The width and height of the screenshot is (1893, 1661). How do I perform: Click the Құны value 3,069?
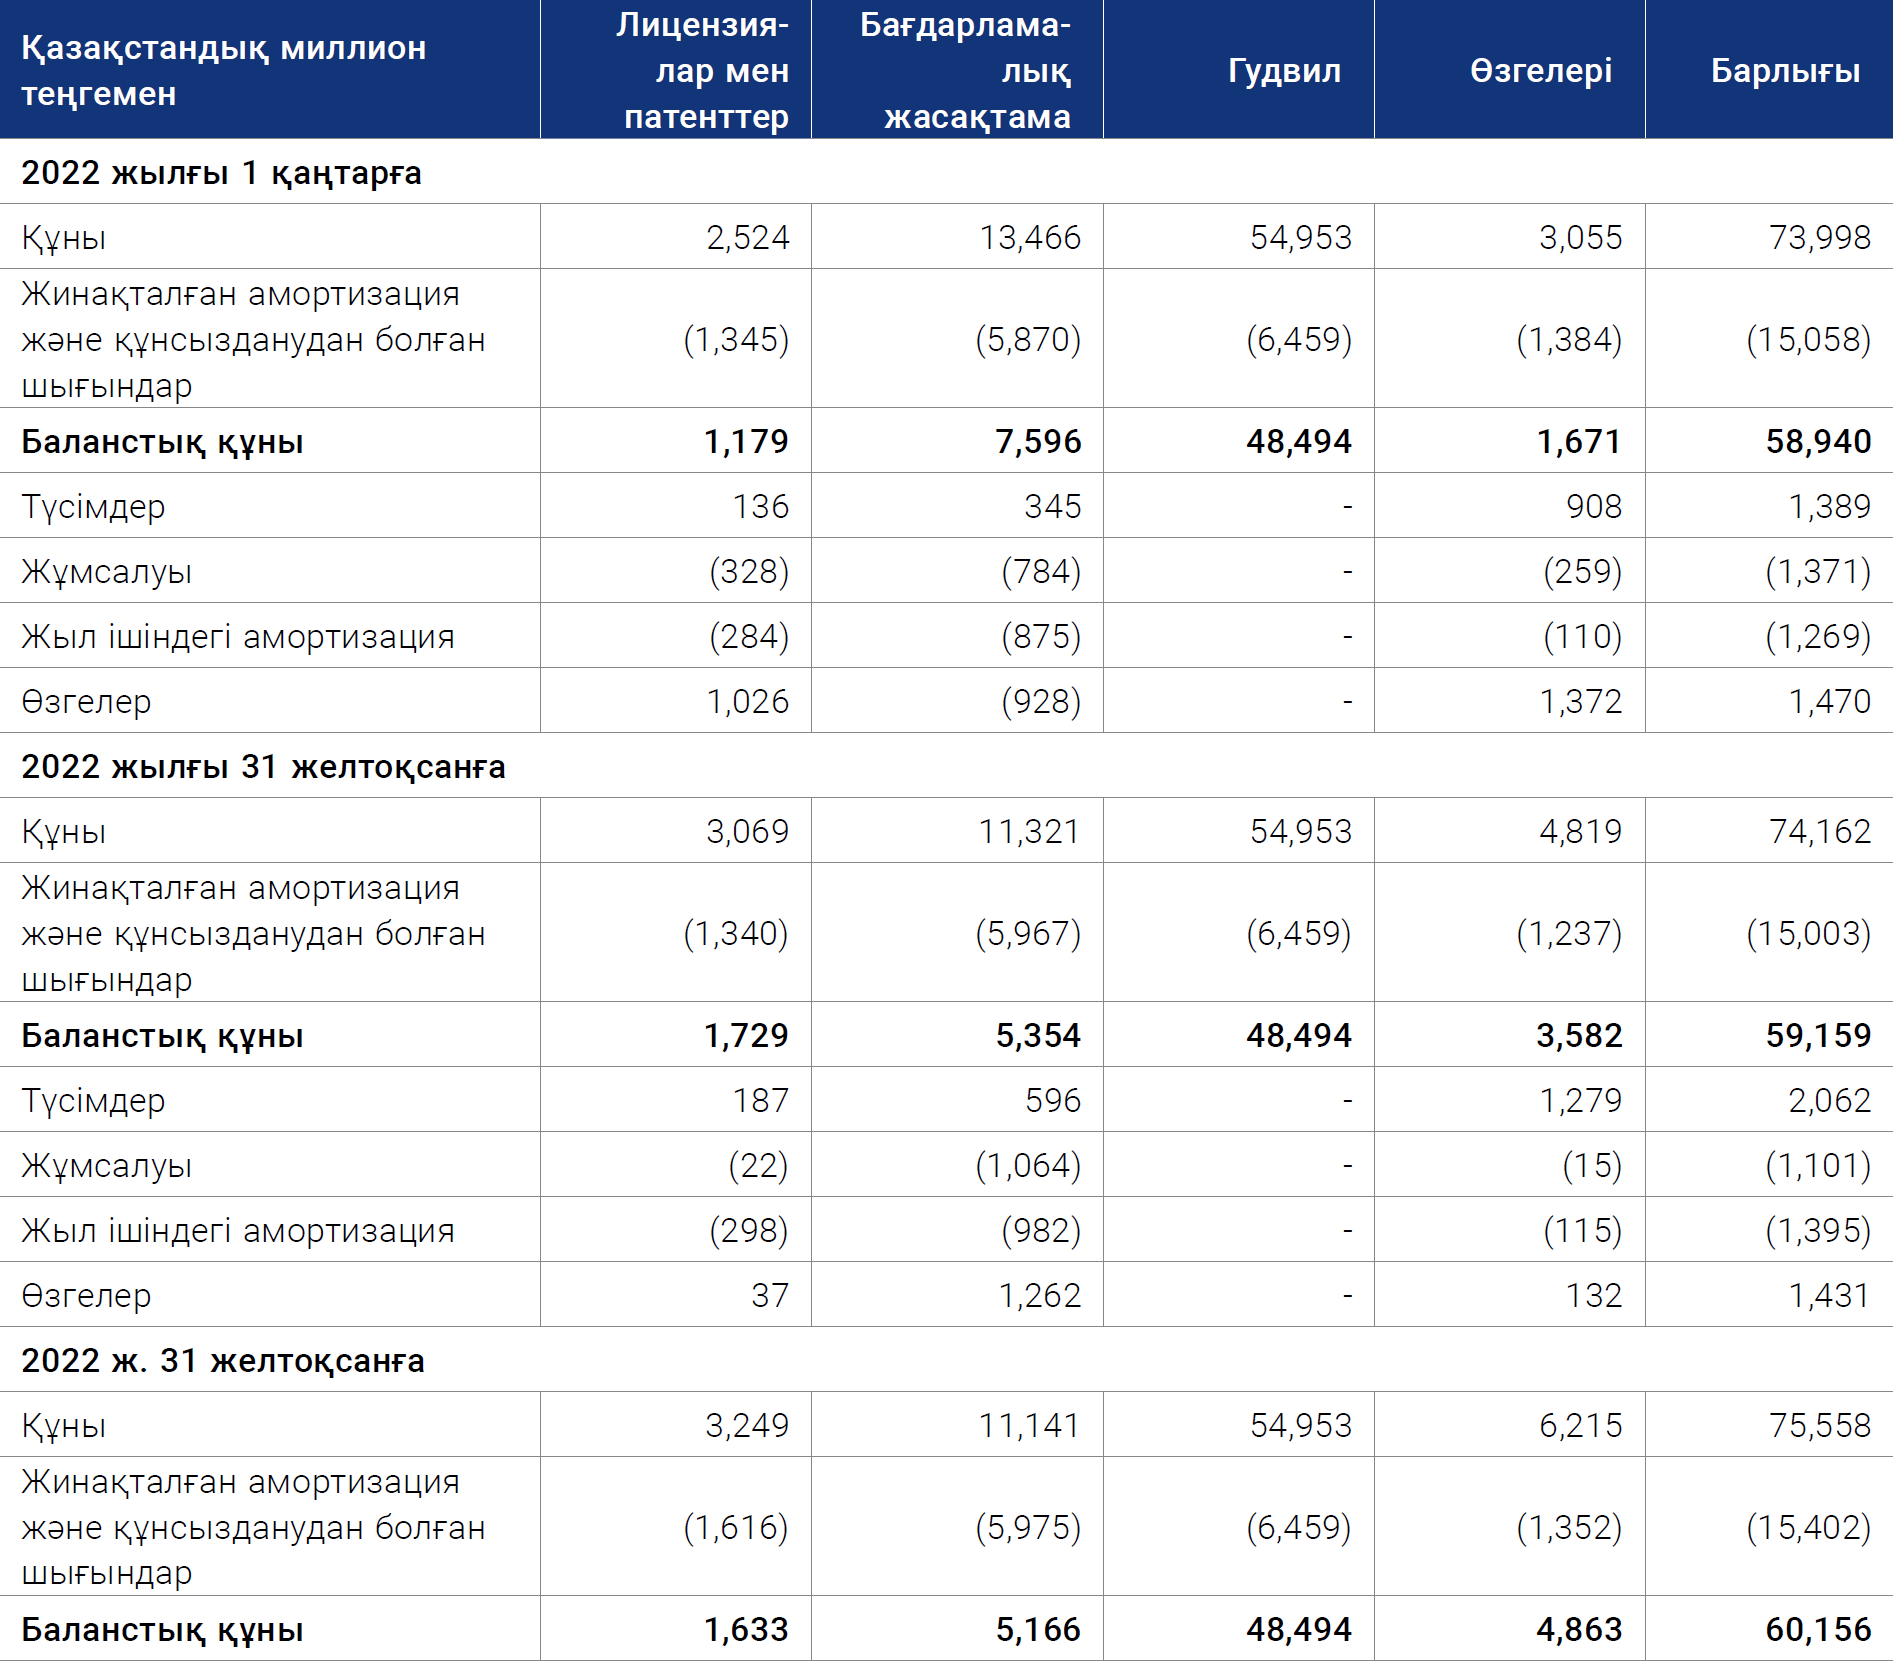[x=747, y=831]
